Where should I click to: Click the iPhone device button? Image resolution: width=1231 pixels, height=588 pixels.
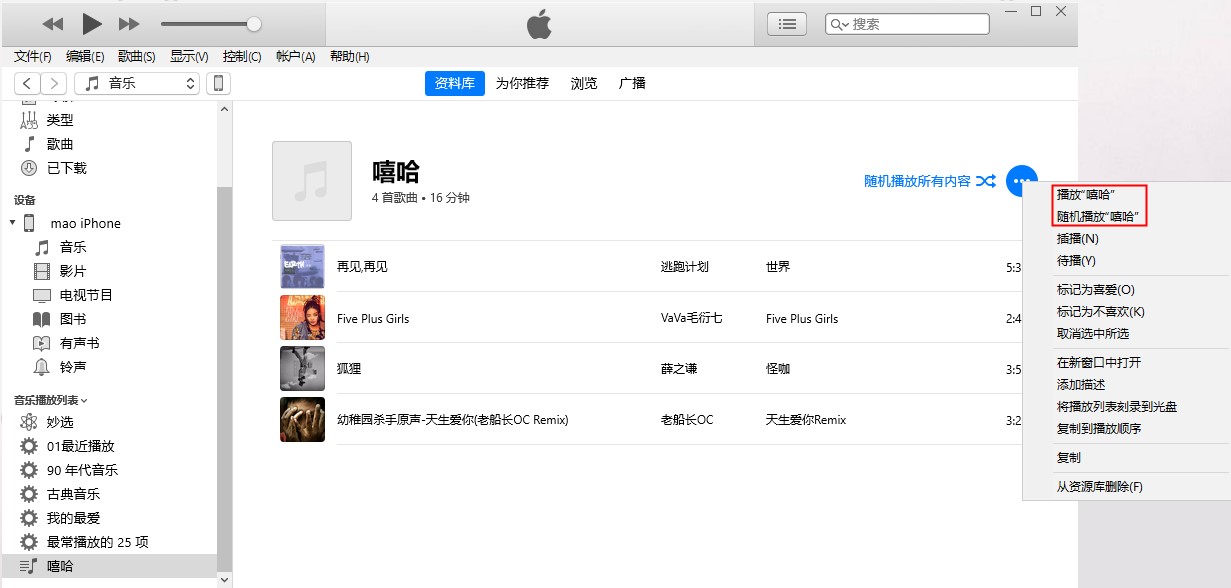[218, 84]
